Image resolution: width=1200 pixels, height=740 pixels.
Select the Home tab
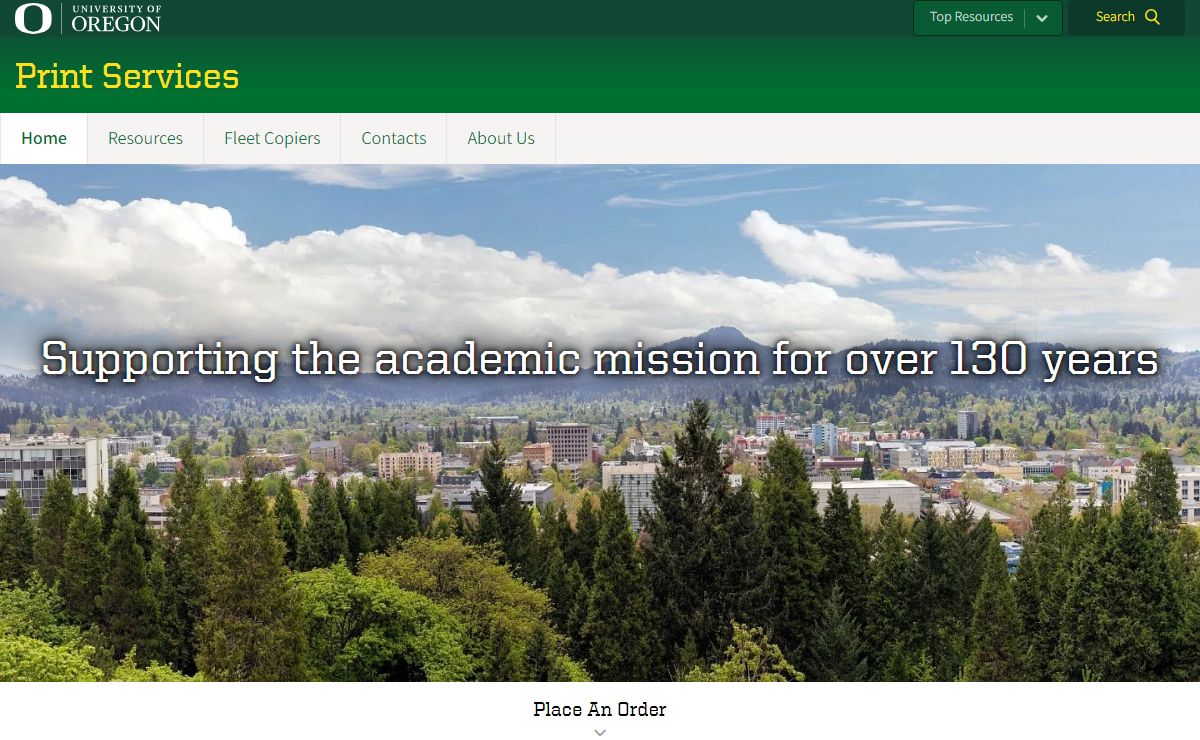pyautogui.click(x=44, y=138)
